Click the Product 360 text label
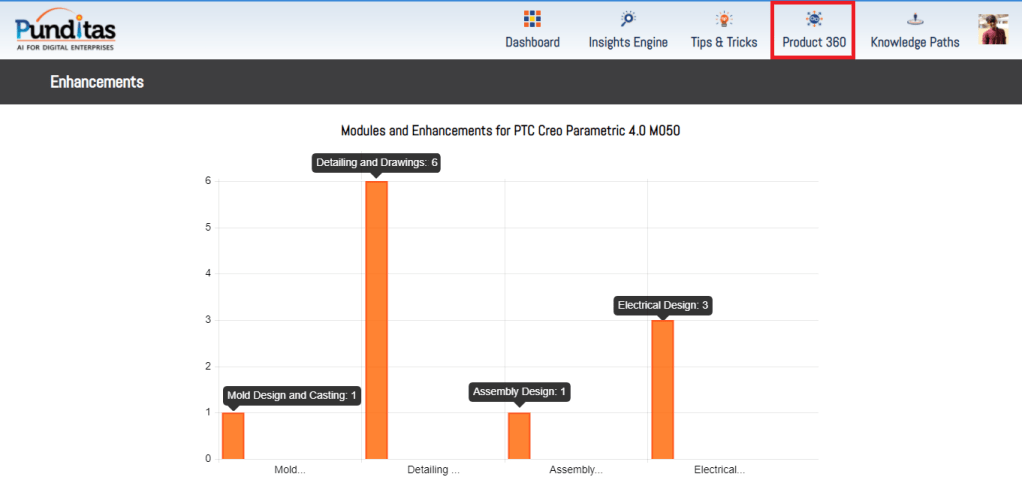Image resolution: width=1022 pixels, height=495 pixels. click(x=814, y=42)
